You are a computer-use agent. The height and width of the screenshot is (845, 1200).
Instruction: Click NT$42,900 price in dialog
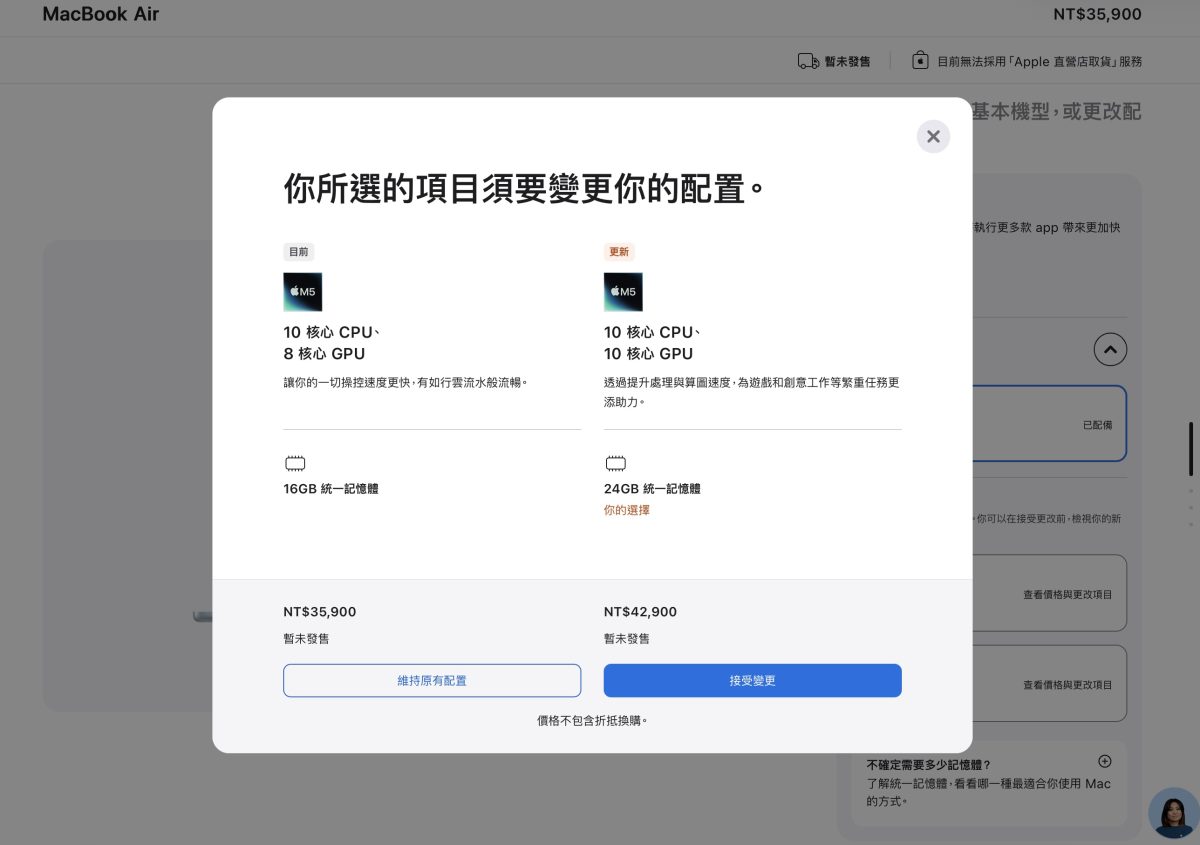pos(640,612)
